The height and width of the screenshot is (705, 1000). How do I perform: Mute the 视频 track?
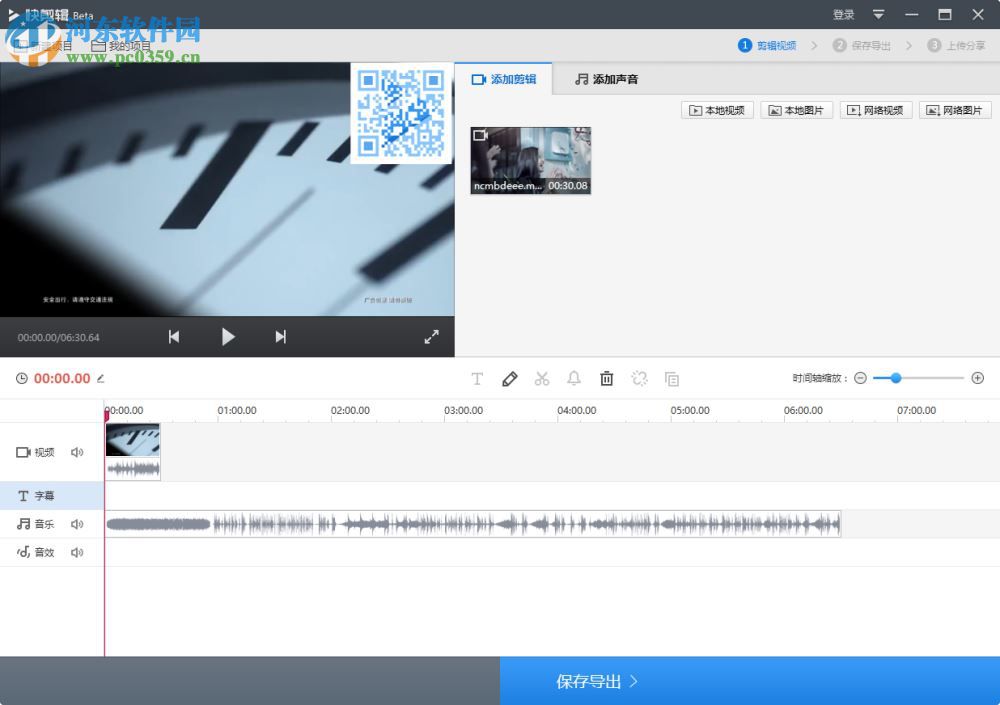point(77,452)
